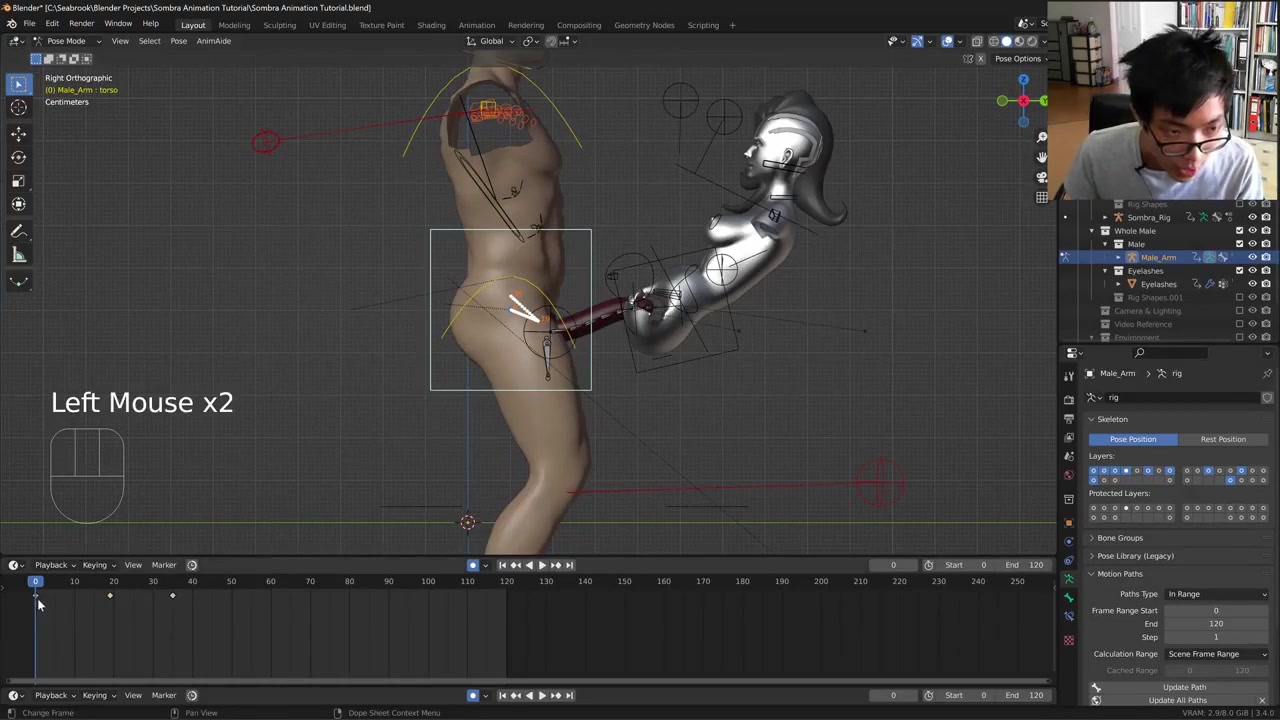Click the play animation button in timeline
This screenshot has width=1280, height=720.
click(542, 565)
